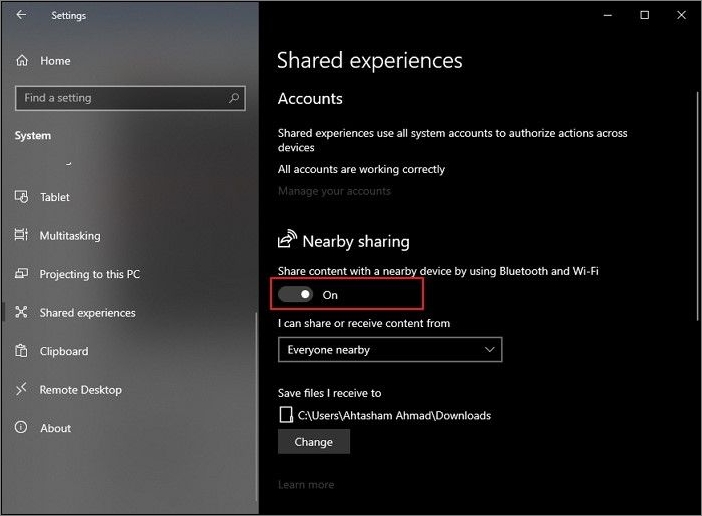Open the Everyone nearby dropdown
Viewport: 702px width, 516px height.
(389, 350)
